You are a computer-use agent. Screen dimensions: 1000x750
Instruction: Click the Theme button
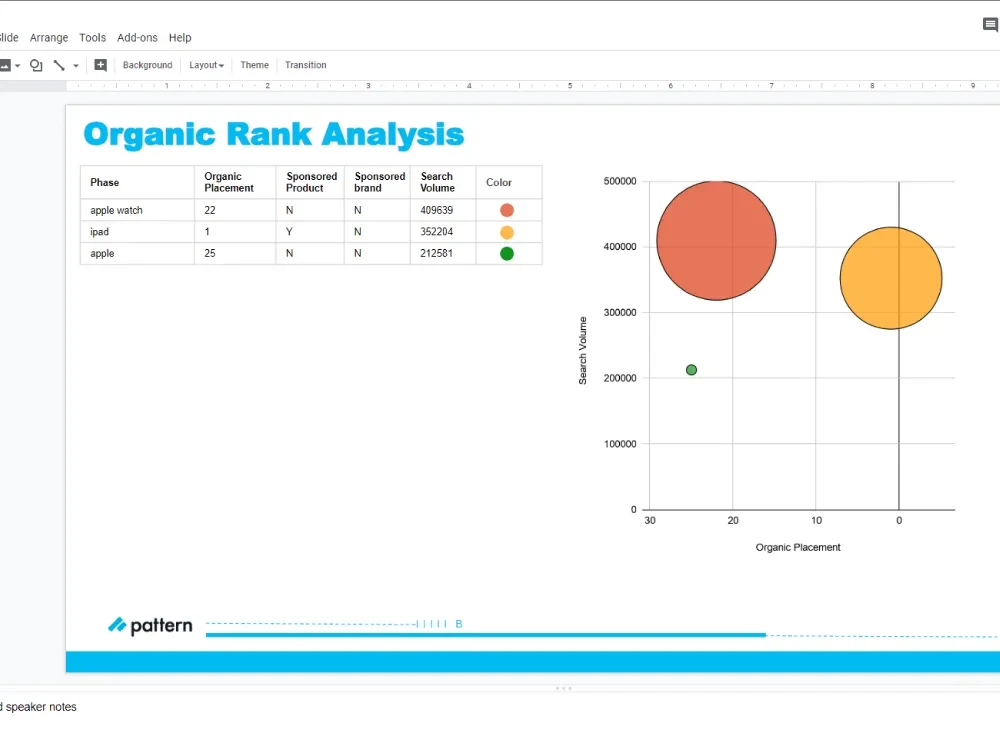254,65
